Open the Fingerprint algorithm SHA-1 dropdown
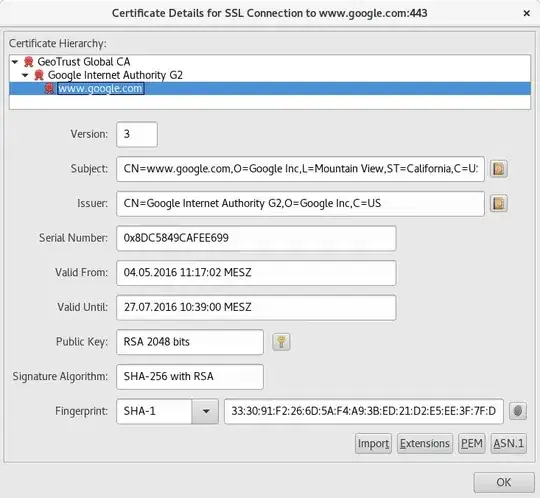 [x=205, y=411]
